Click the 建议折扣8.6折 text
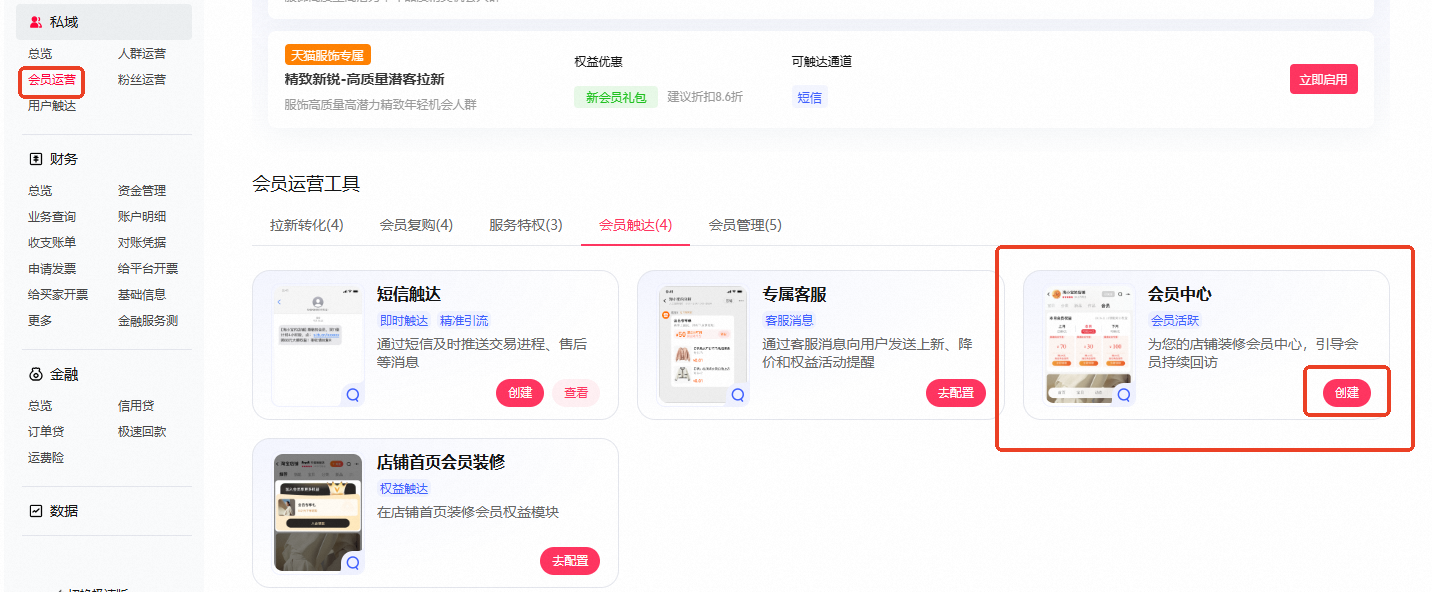Image resolution: width=1432 pixels, height=592 pixels. pyautogui.click(x=705, y=97)
